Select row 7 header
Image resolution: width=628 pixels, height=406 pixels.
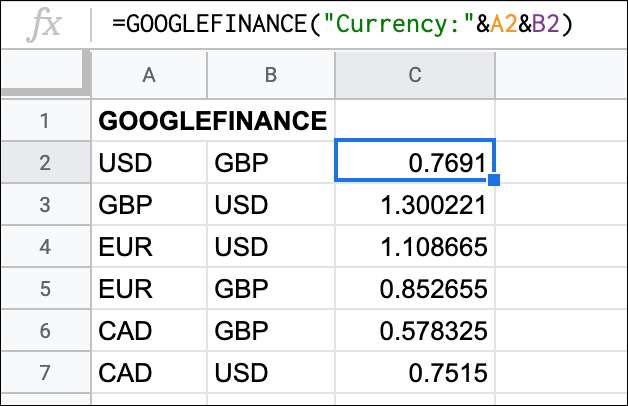(x=45, y=372)
